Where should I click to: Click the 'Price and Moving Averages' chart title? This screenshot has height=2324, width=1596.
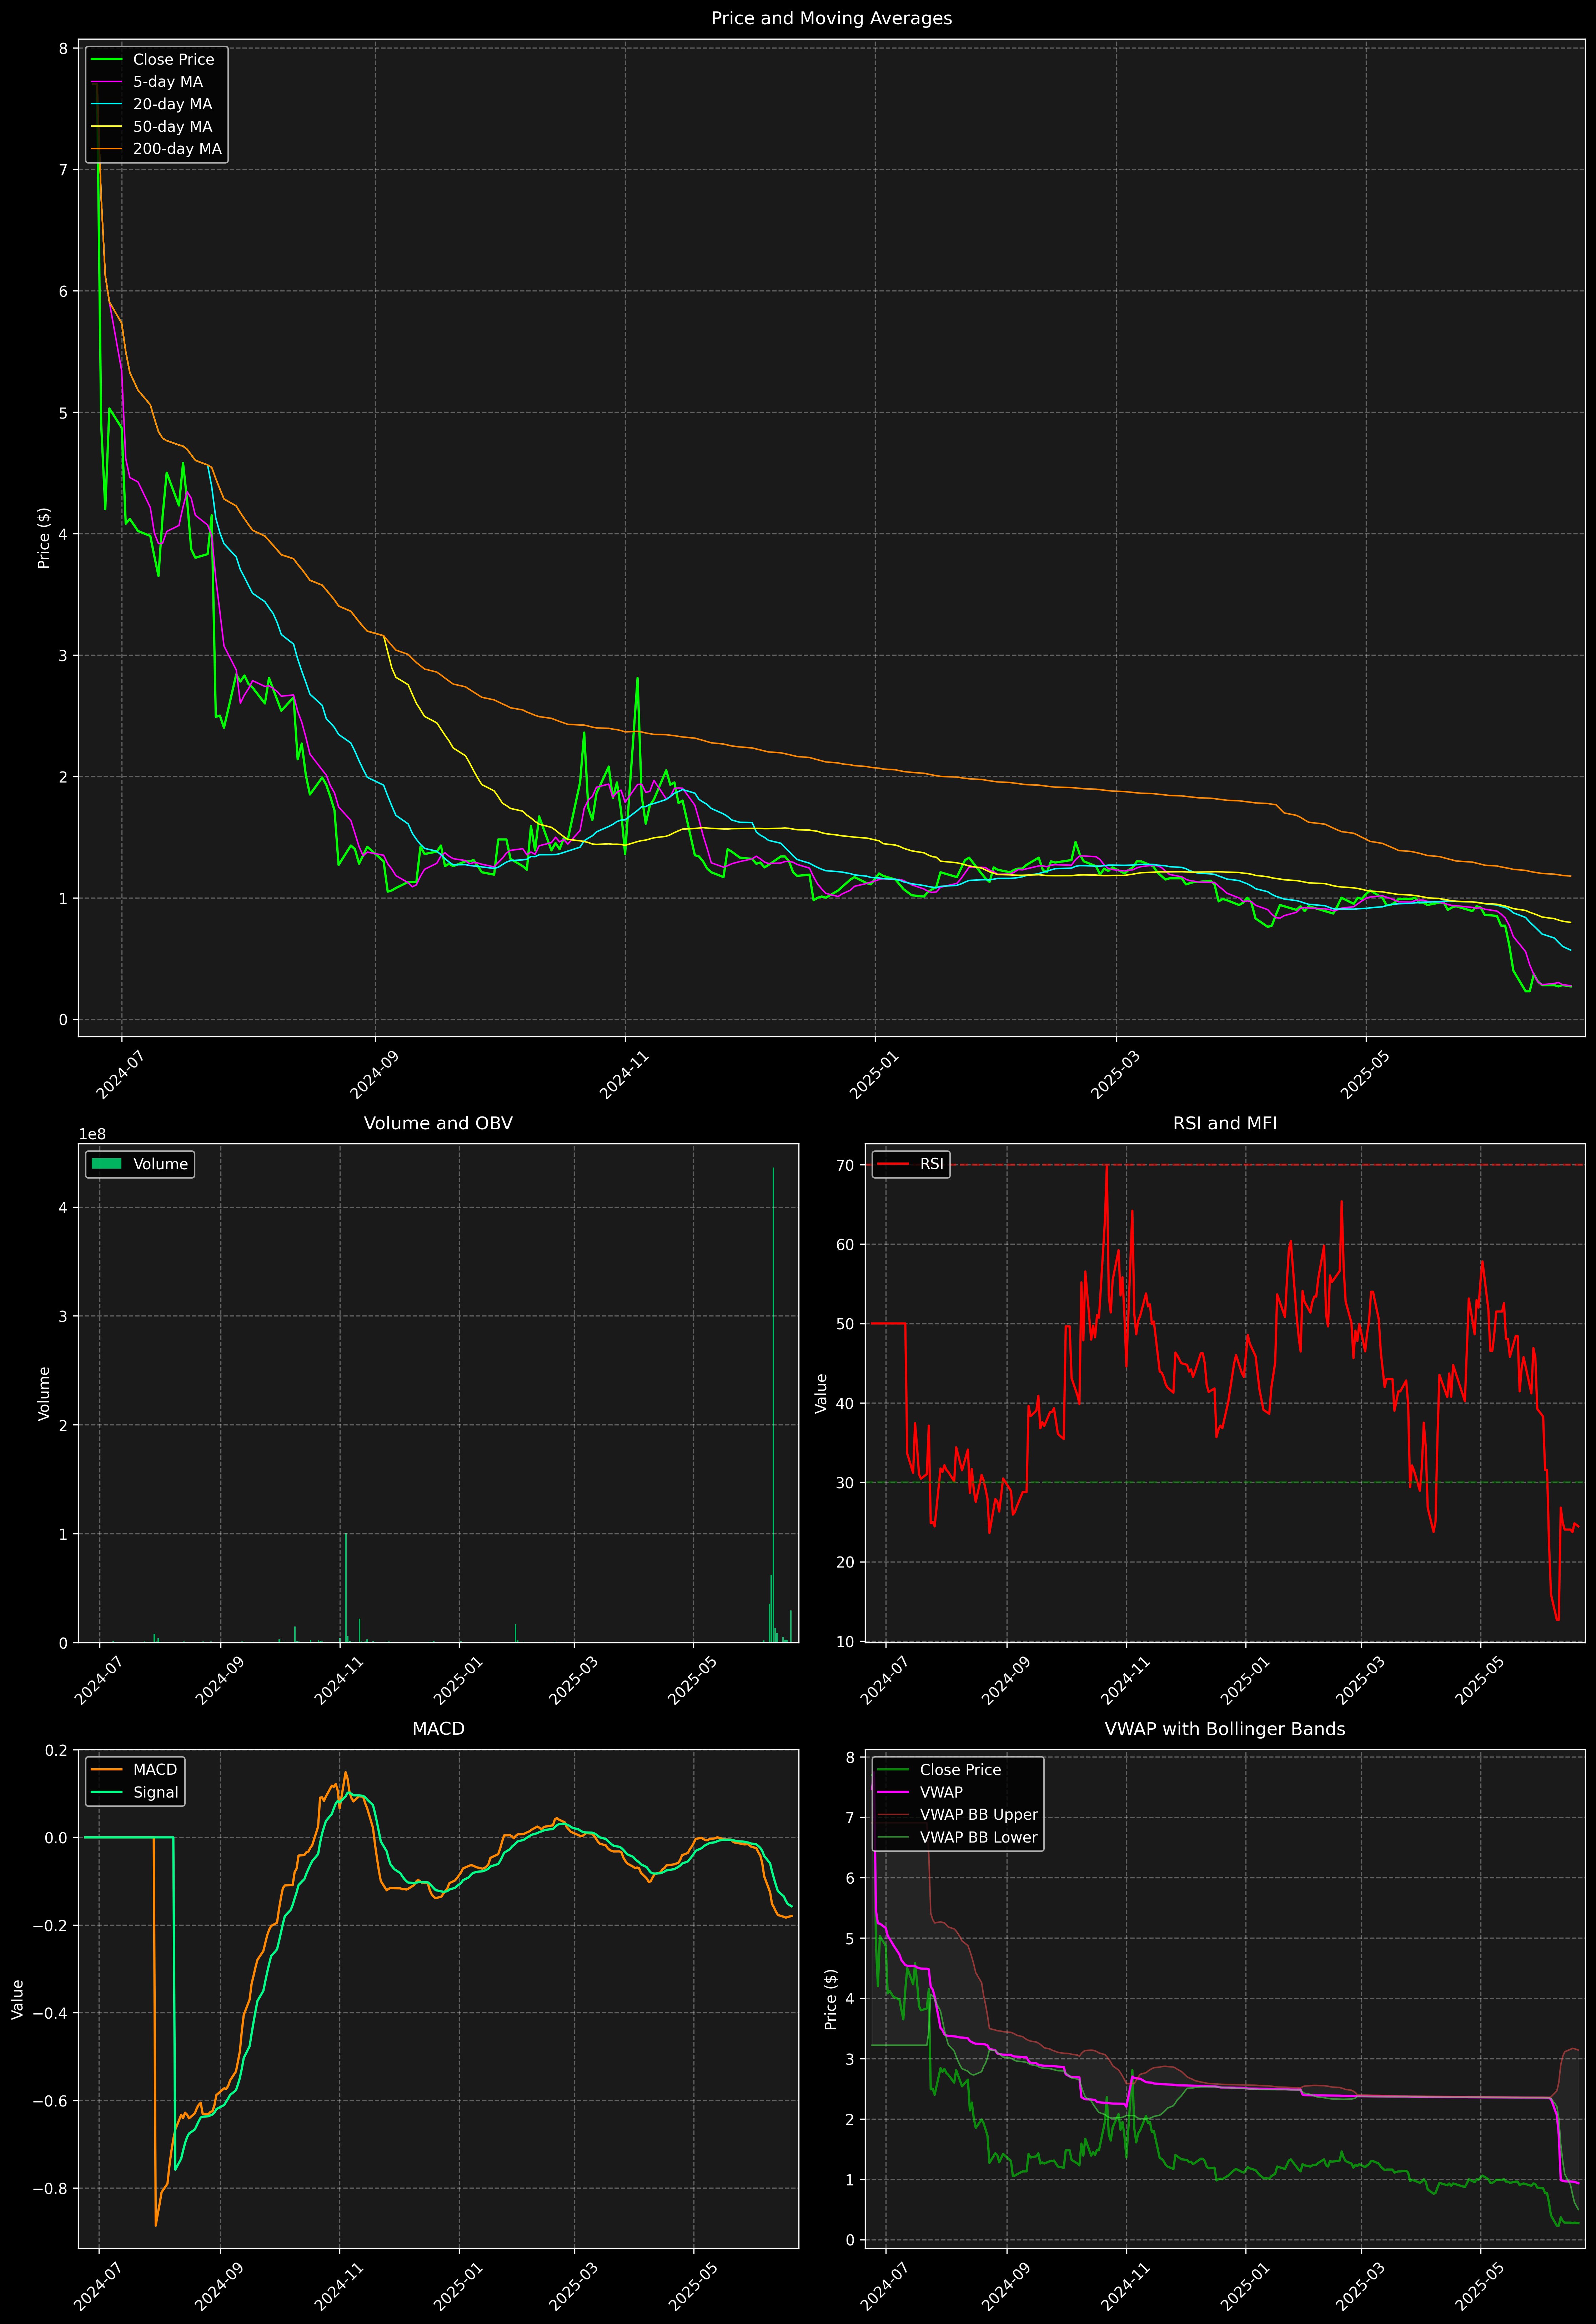click(x=831, y=18)
